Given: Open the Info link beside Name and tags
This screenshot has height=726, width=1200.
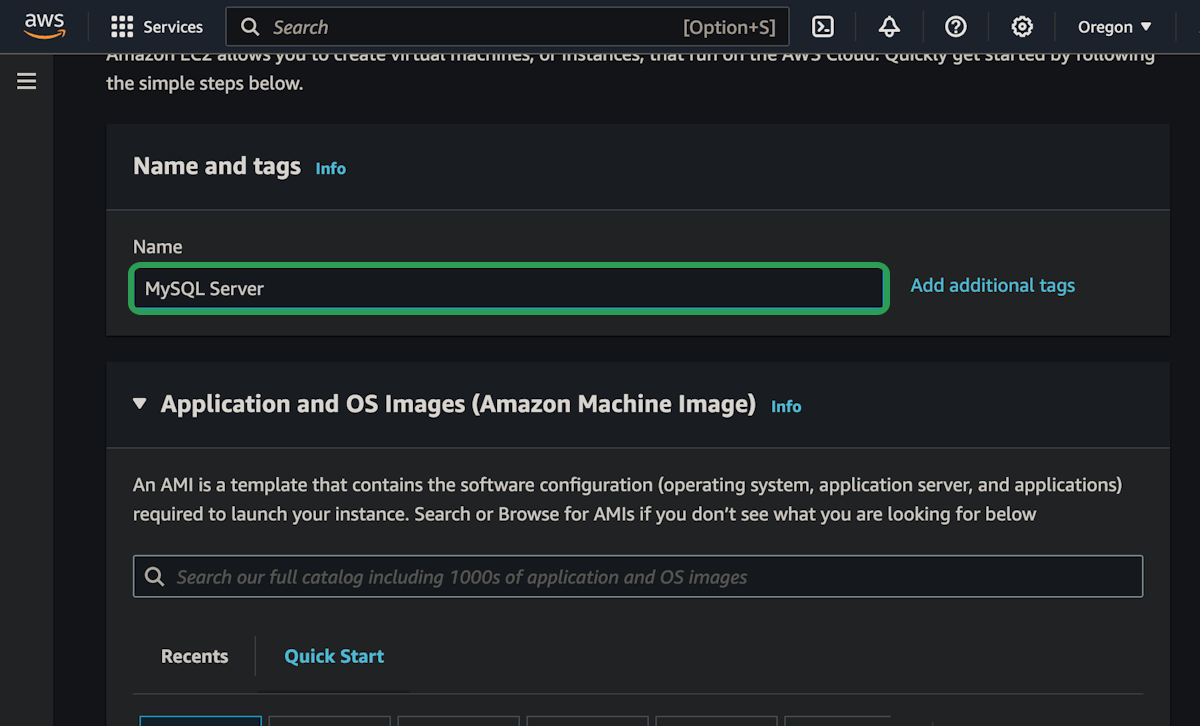Looking at the screenshot, I should tap(330, 168).
